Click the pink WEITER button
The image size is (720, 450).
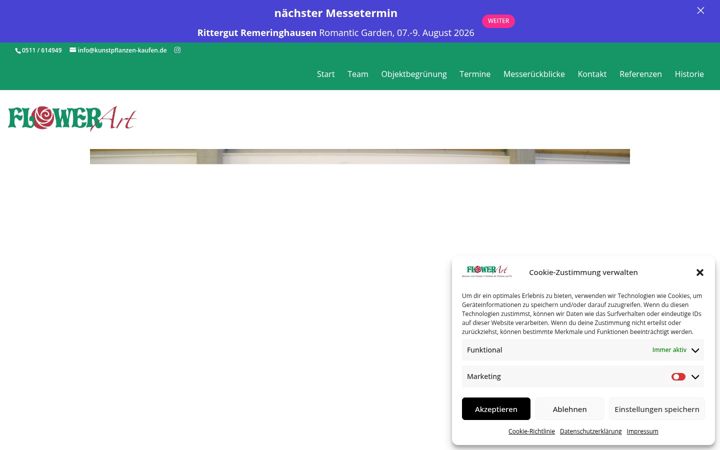pos(498,21)
